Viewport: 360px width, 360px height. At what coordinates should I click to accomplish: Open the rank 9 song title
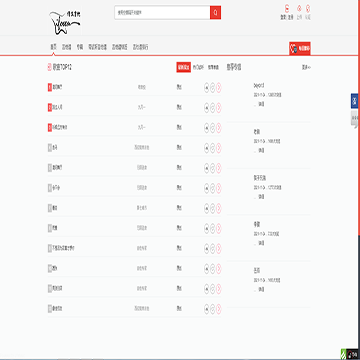tap(63, 248)
